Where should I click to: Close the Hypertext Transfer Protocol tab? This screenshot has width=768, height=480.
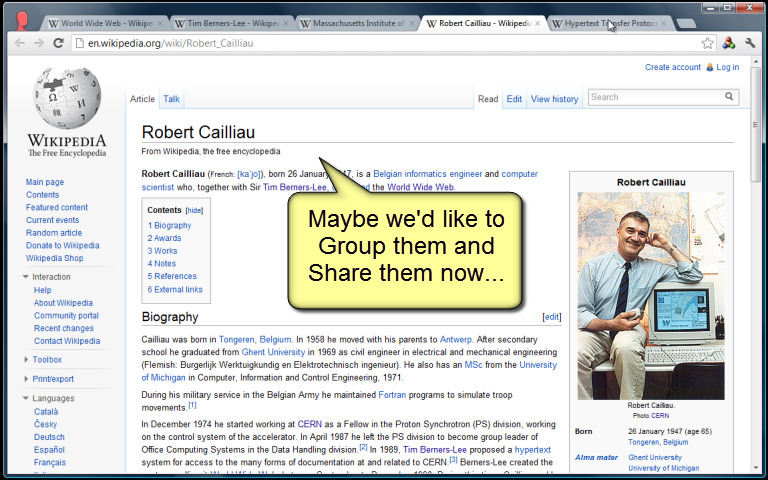(x=664, y=24)
